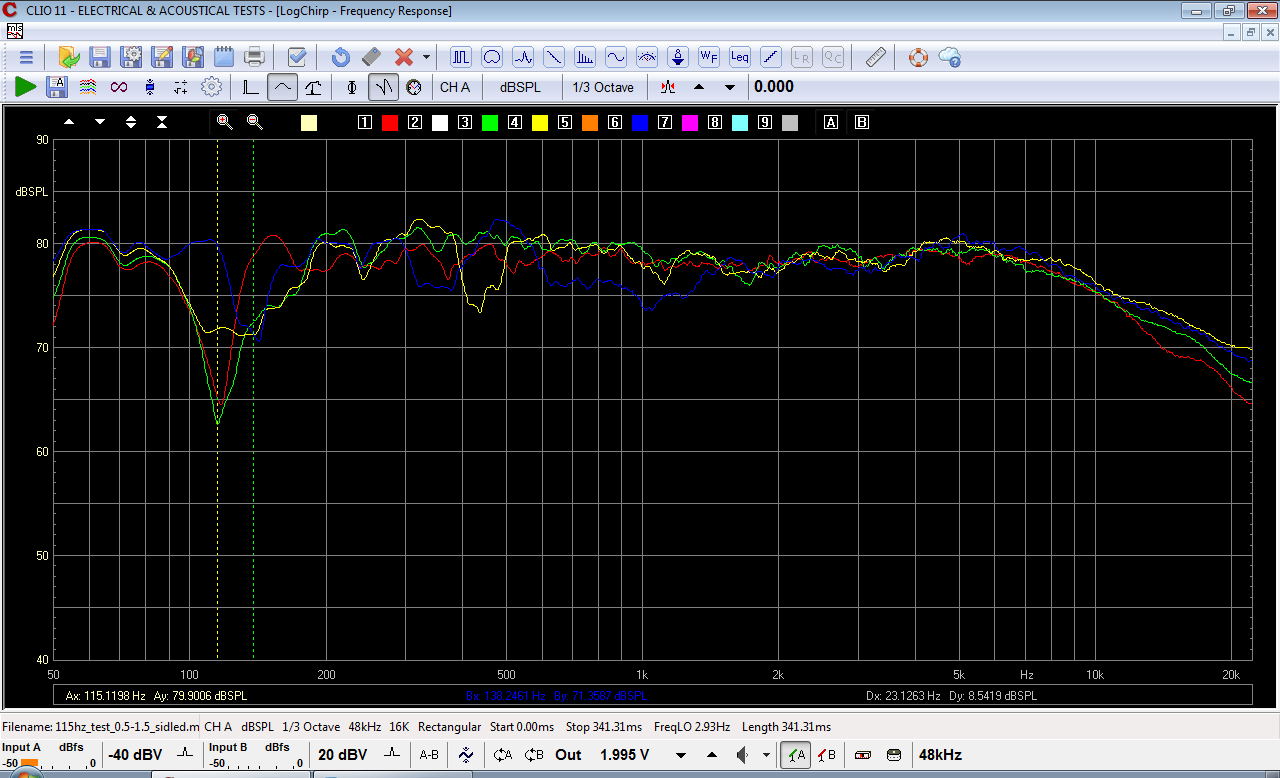Toggle overlay 3 checkbox
This screenshot has width=1280, height=778.
coord(465,122)
